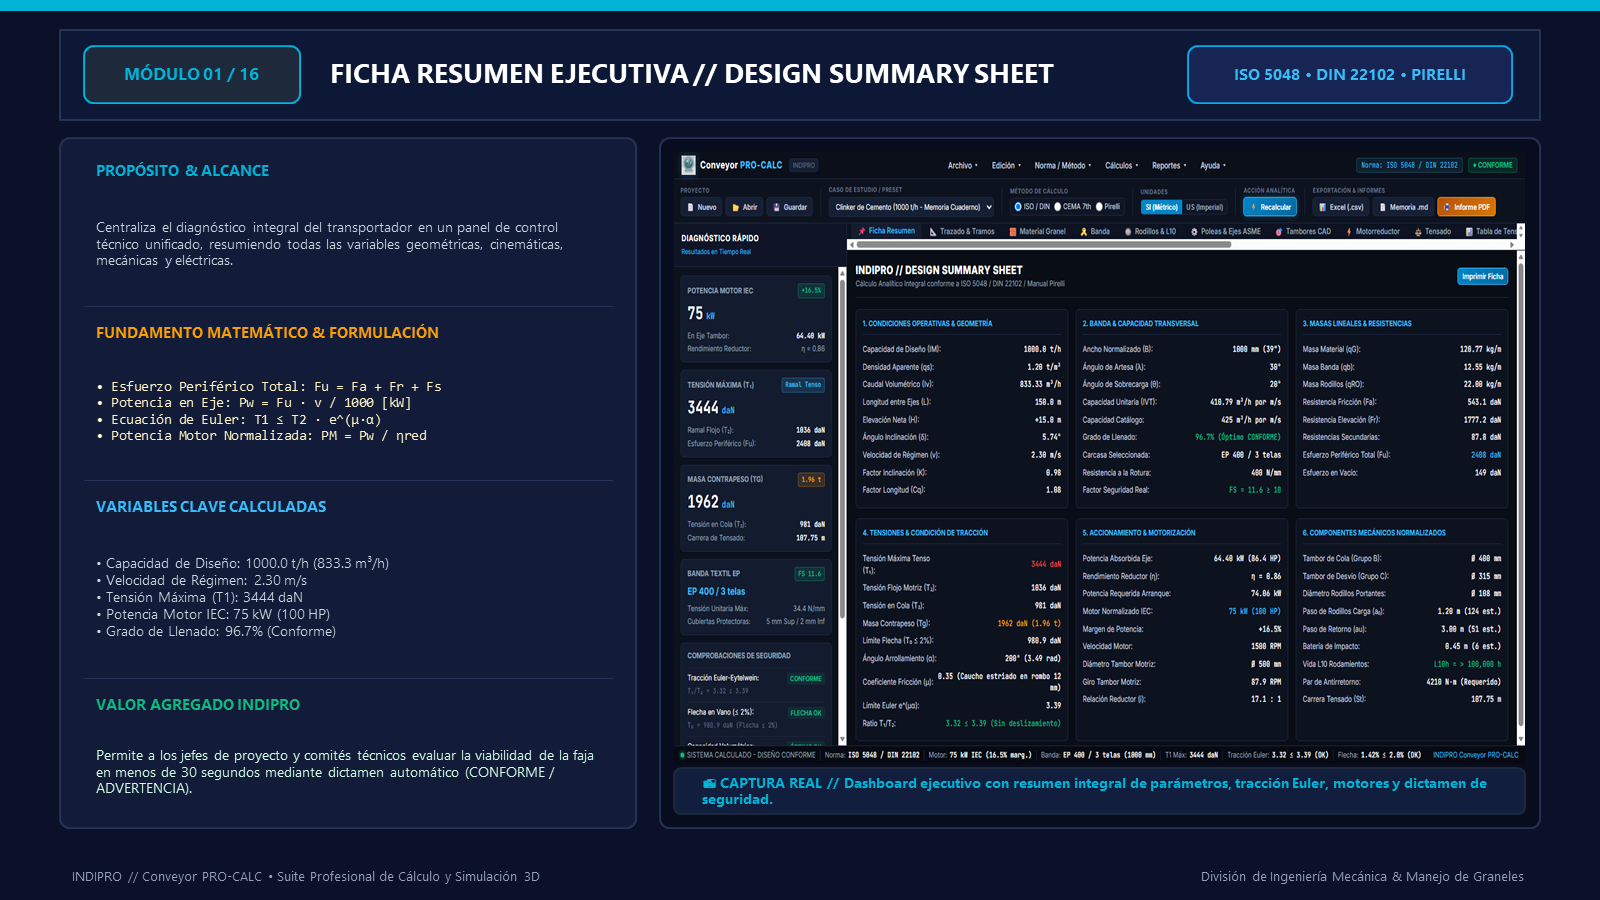Open the Clinker de Cemento preset dropdown
The height and width of the screenshot is (900, 1600).
click(913, 207)
